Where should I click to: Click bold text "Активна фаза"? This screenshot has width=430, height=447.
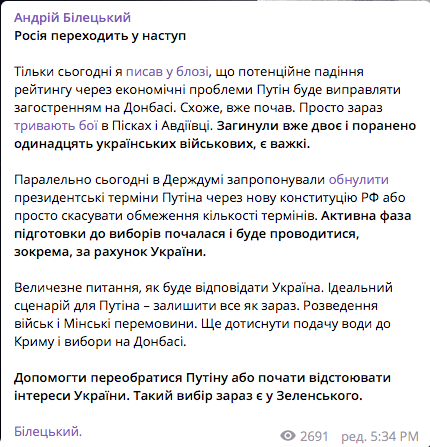366,216
